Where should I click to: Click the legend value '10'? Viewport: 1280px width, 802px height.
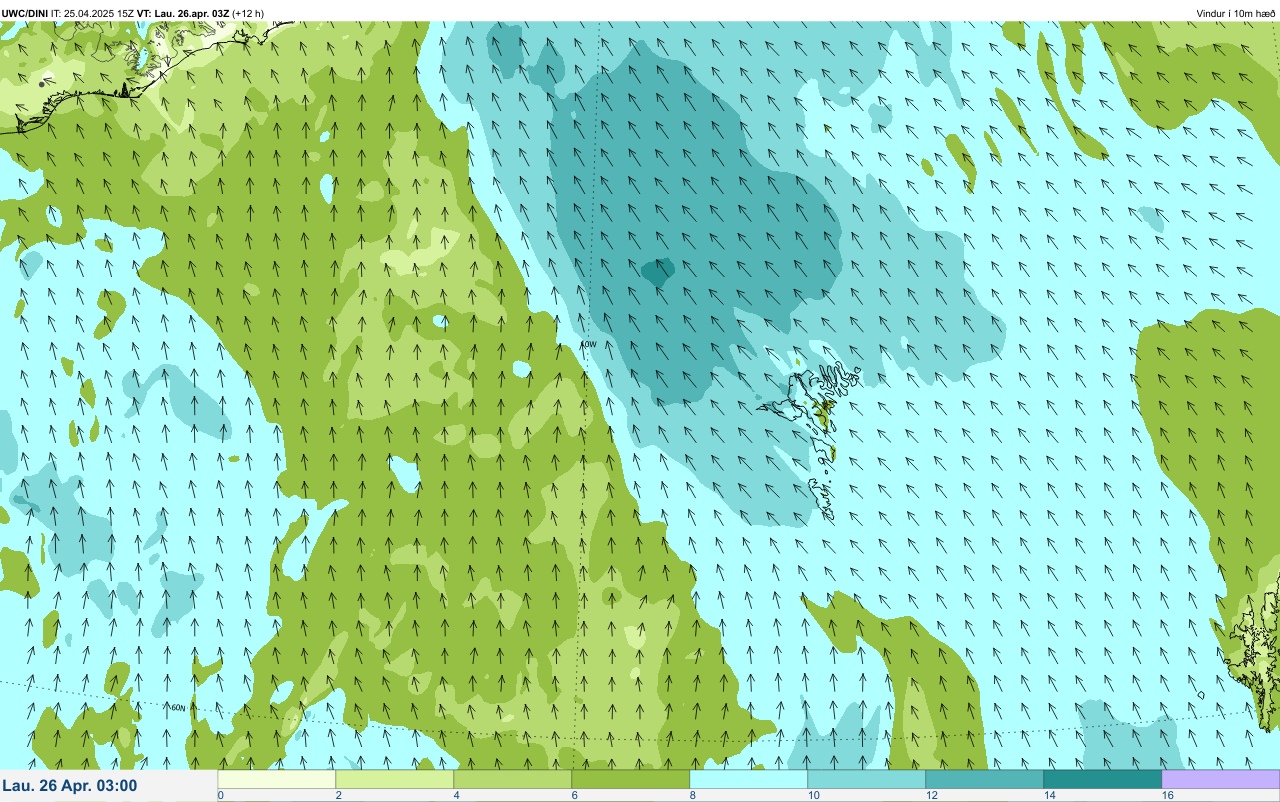815,795
